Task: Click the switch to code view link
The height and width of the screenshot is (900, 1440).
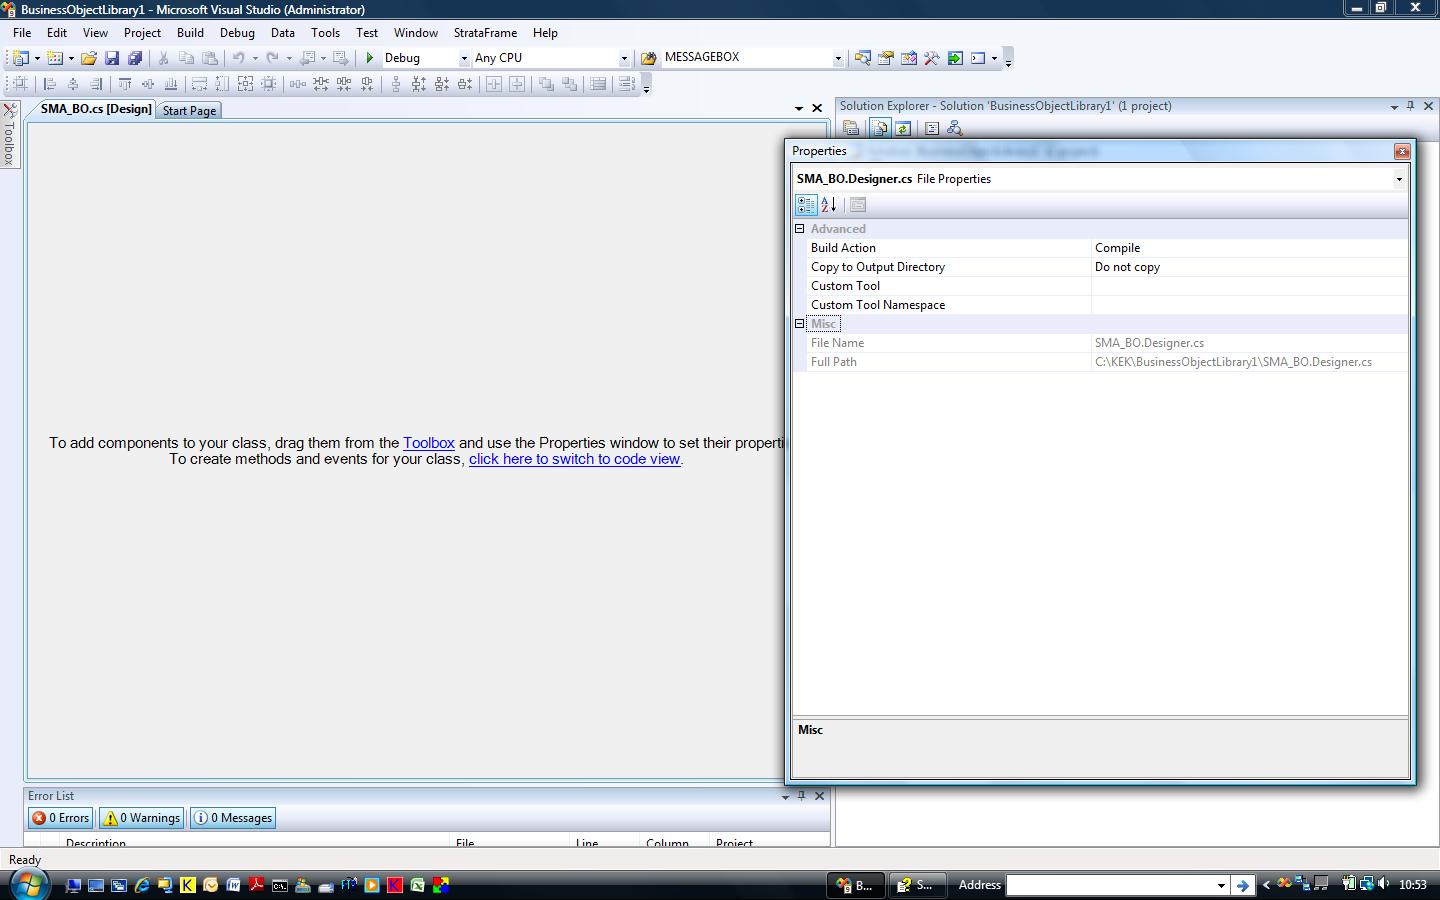Action: [574, 459]
